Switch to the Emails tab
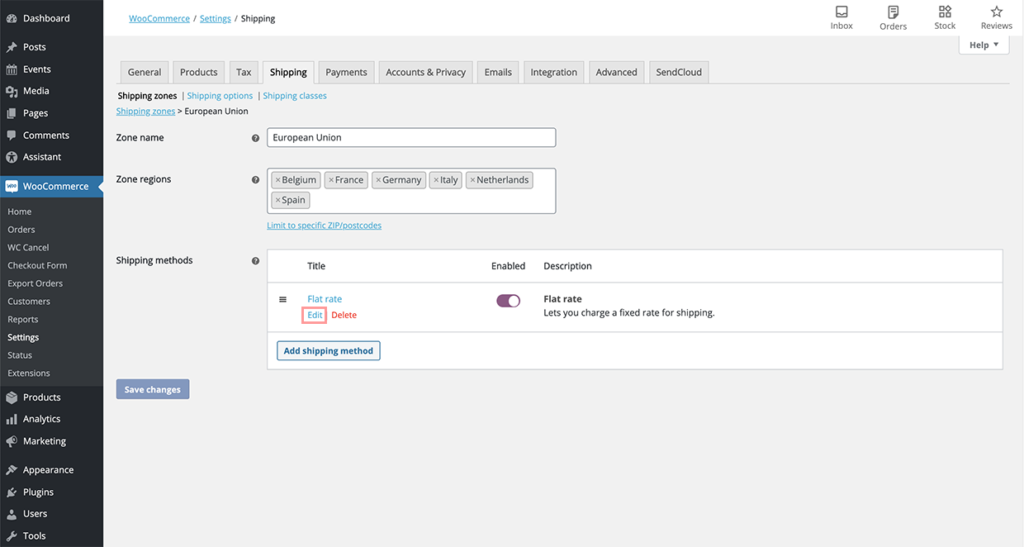 [498, 72]
